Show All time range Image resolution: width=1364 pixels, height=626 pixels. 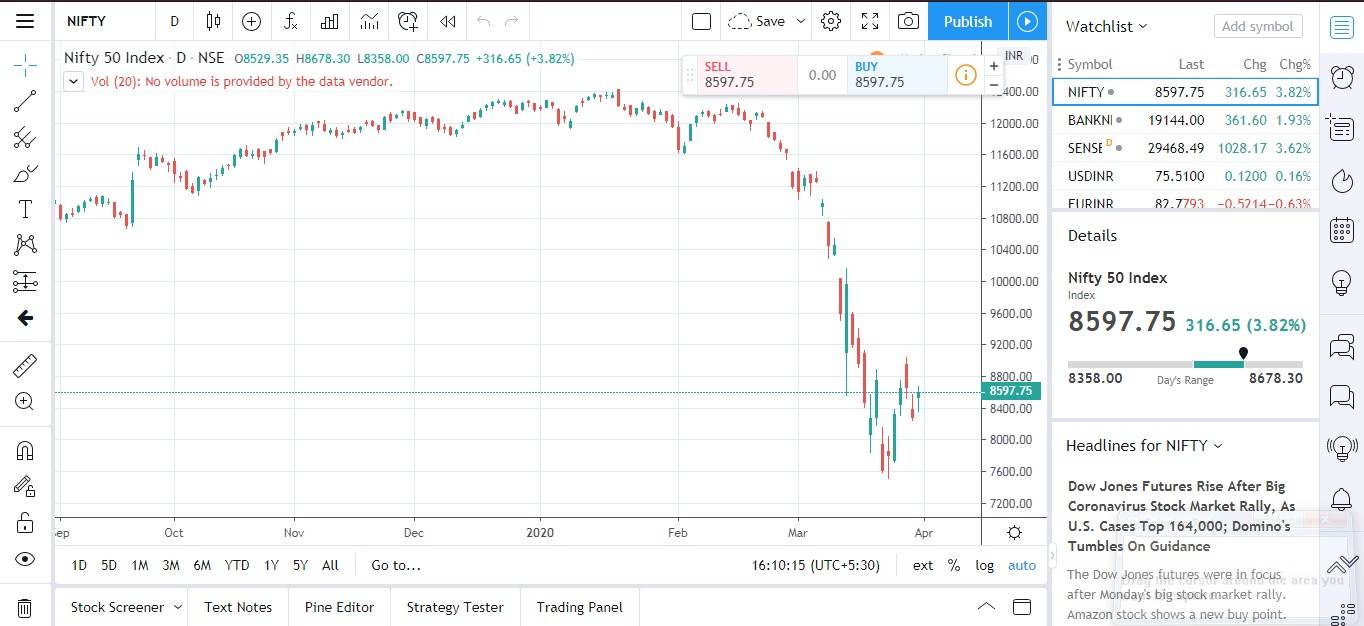click(330, 565)
